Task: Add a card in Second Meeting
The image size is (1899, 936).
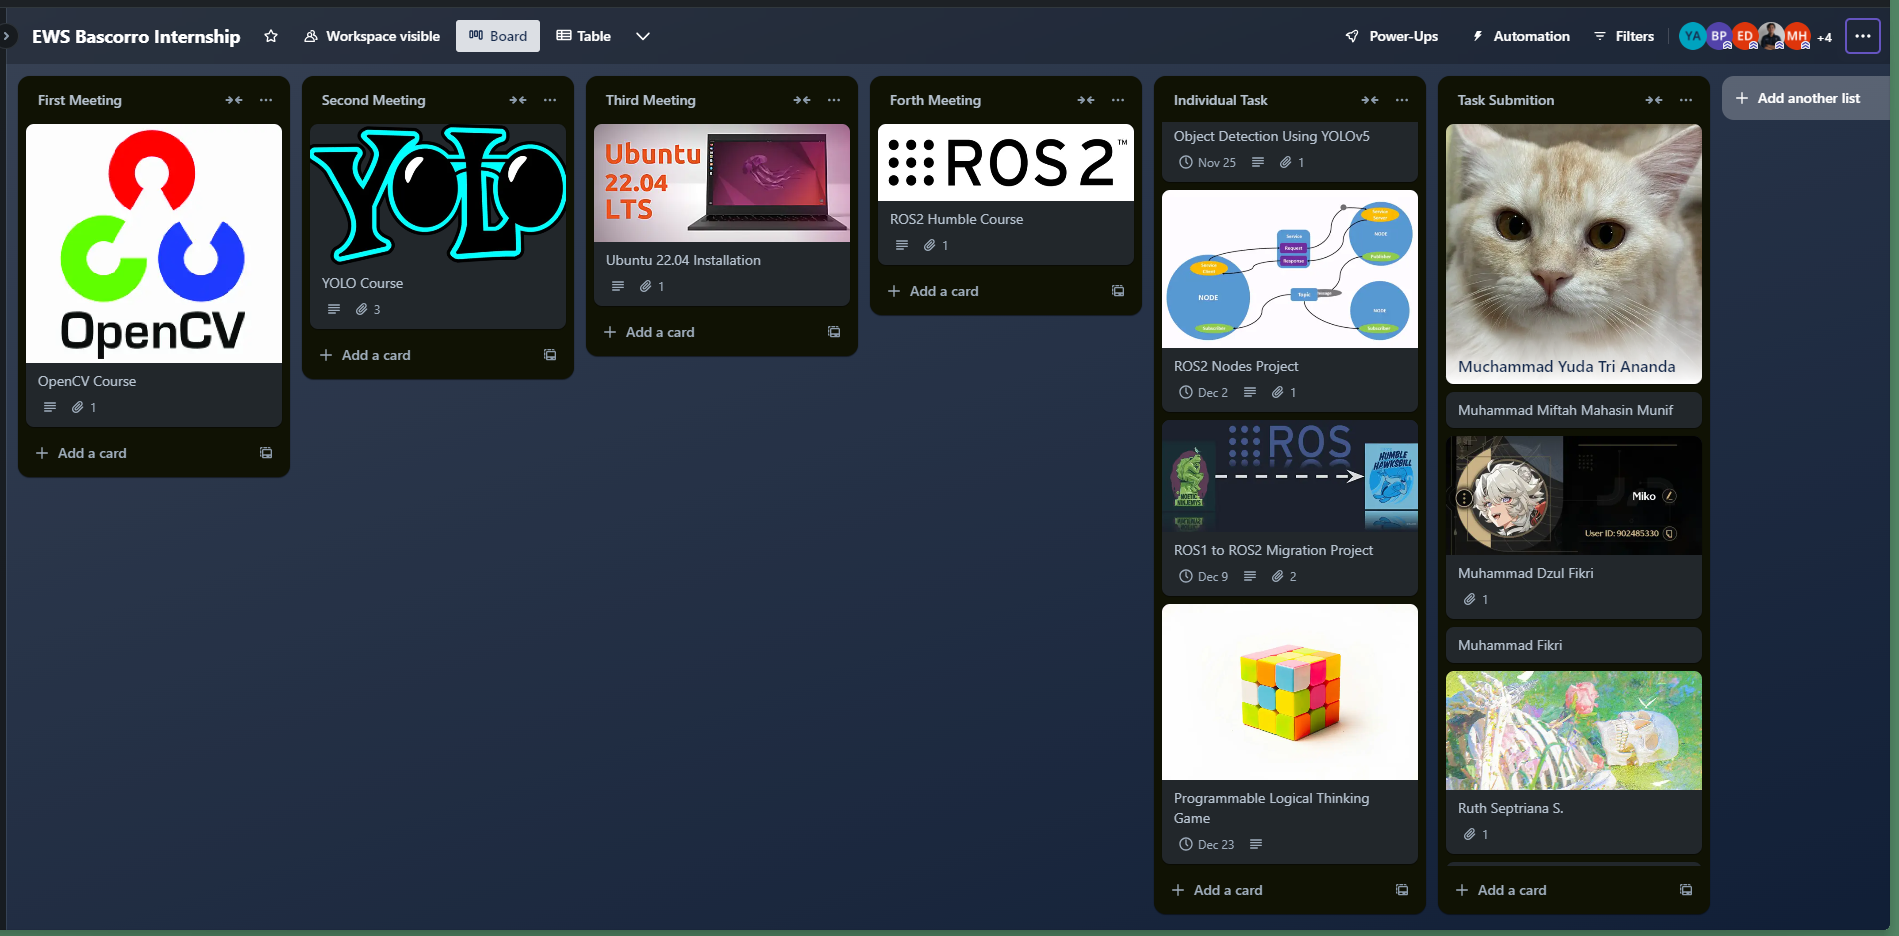Action: pos(366,355)
